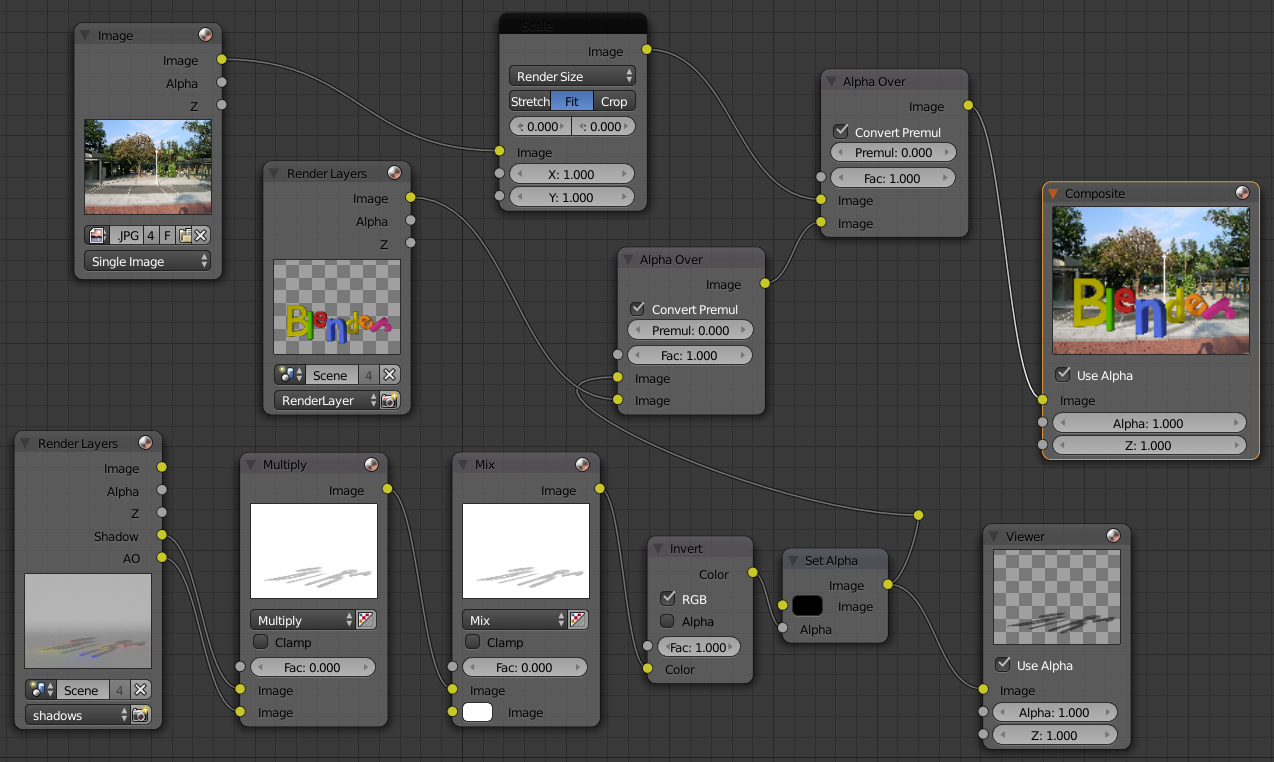Open Render Size dropdown in Scale node
1274x762 pixels.
coord(572,76)
